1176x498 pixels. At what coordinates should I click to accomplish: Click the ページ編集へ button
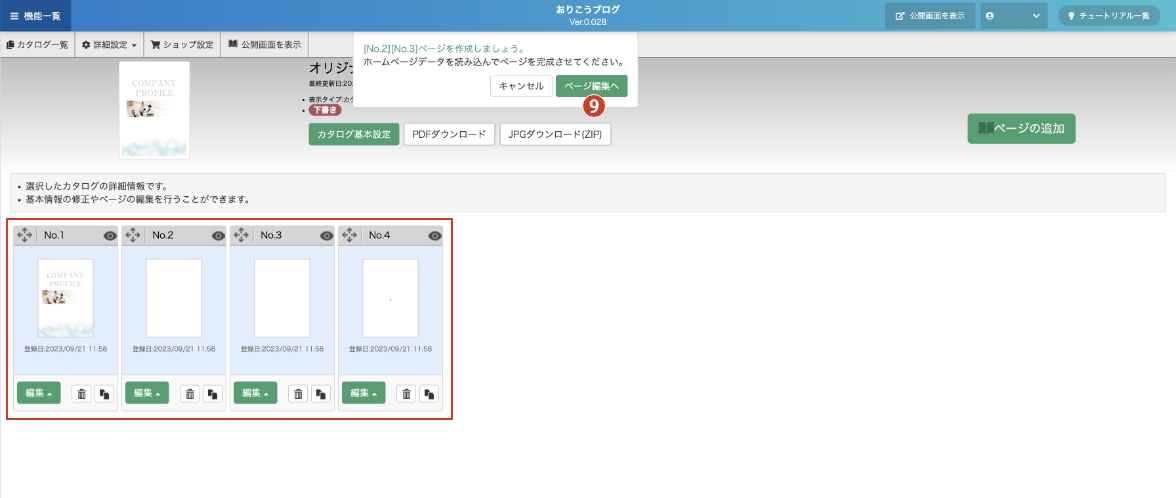tap(591, 86)
